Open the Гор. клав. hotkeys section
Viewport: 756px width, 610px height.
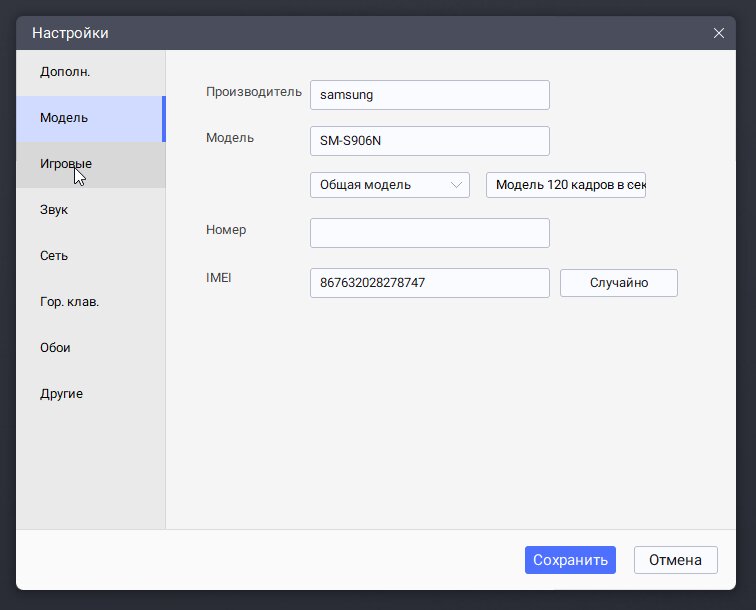[x=91, y=302]
